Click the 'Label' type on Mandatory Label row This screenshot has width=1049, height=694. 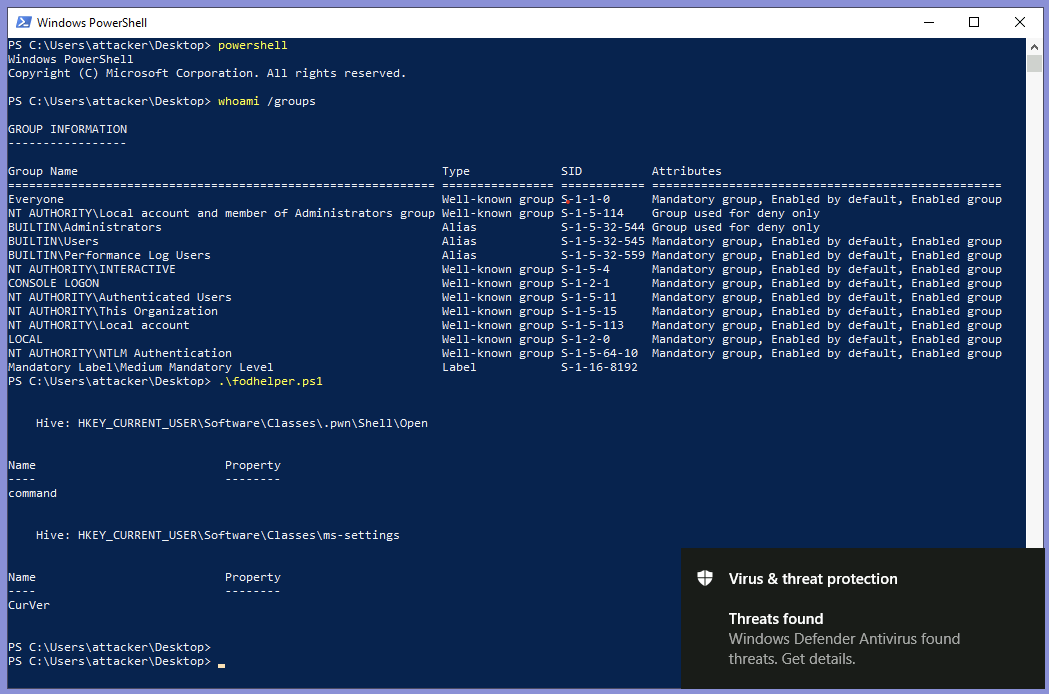coord(459,367)
